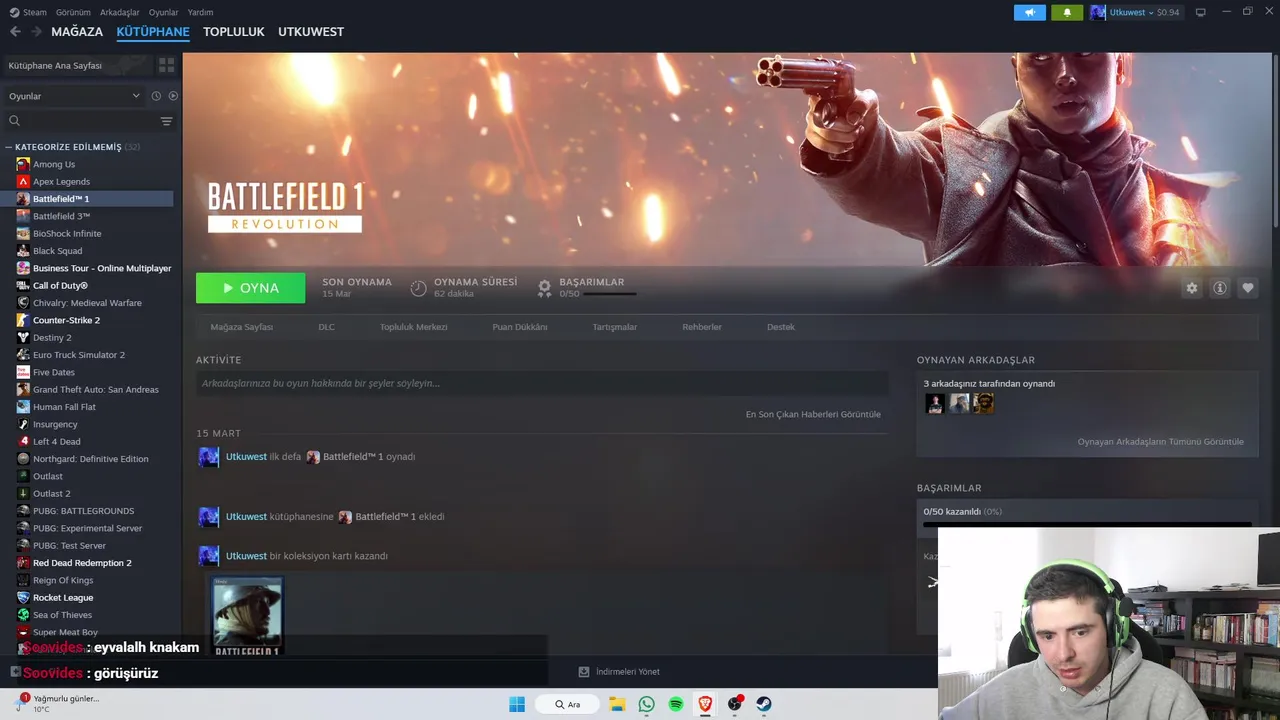Show Battlefield 1 game info icon
The image size is (1280, 720).
click(1220, 288)
